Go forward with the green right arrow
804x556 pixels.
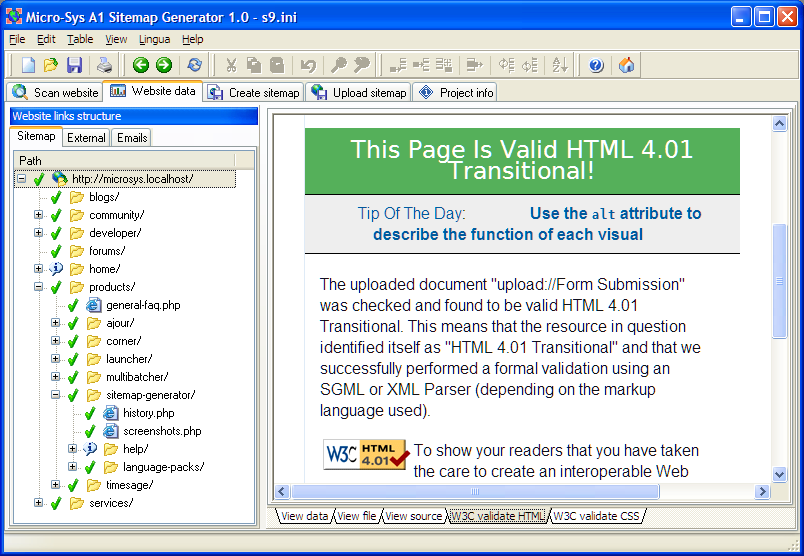[x=164, y=65]
